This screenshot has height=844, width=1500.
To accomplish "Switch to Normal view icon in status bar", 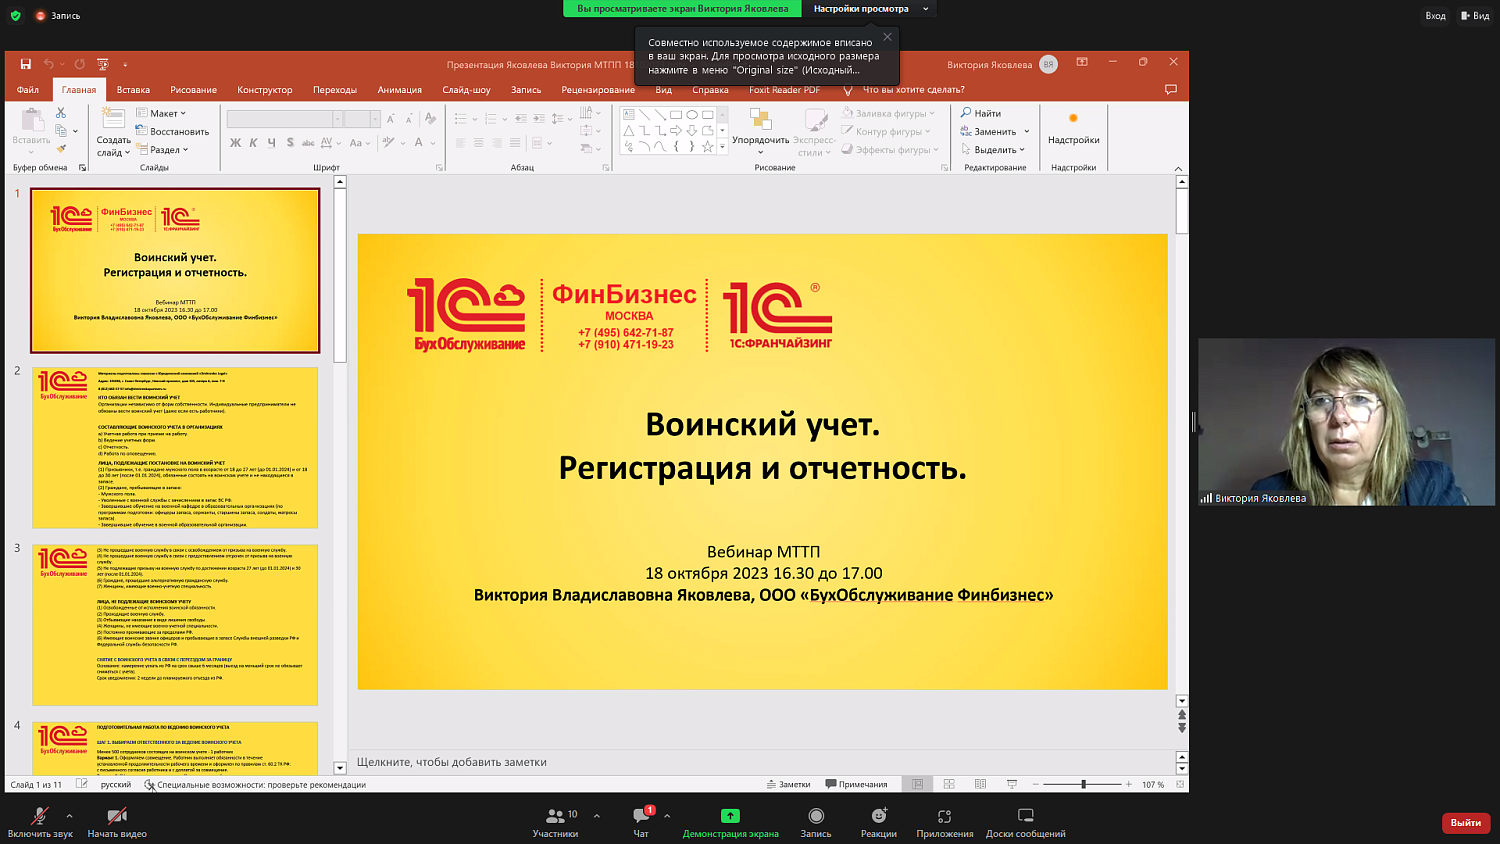I will pyautogui.click(x=917, y=784).
